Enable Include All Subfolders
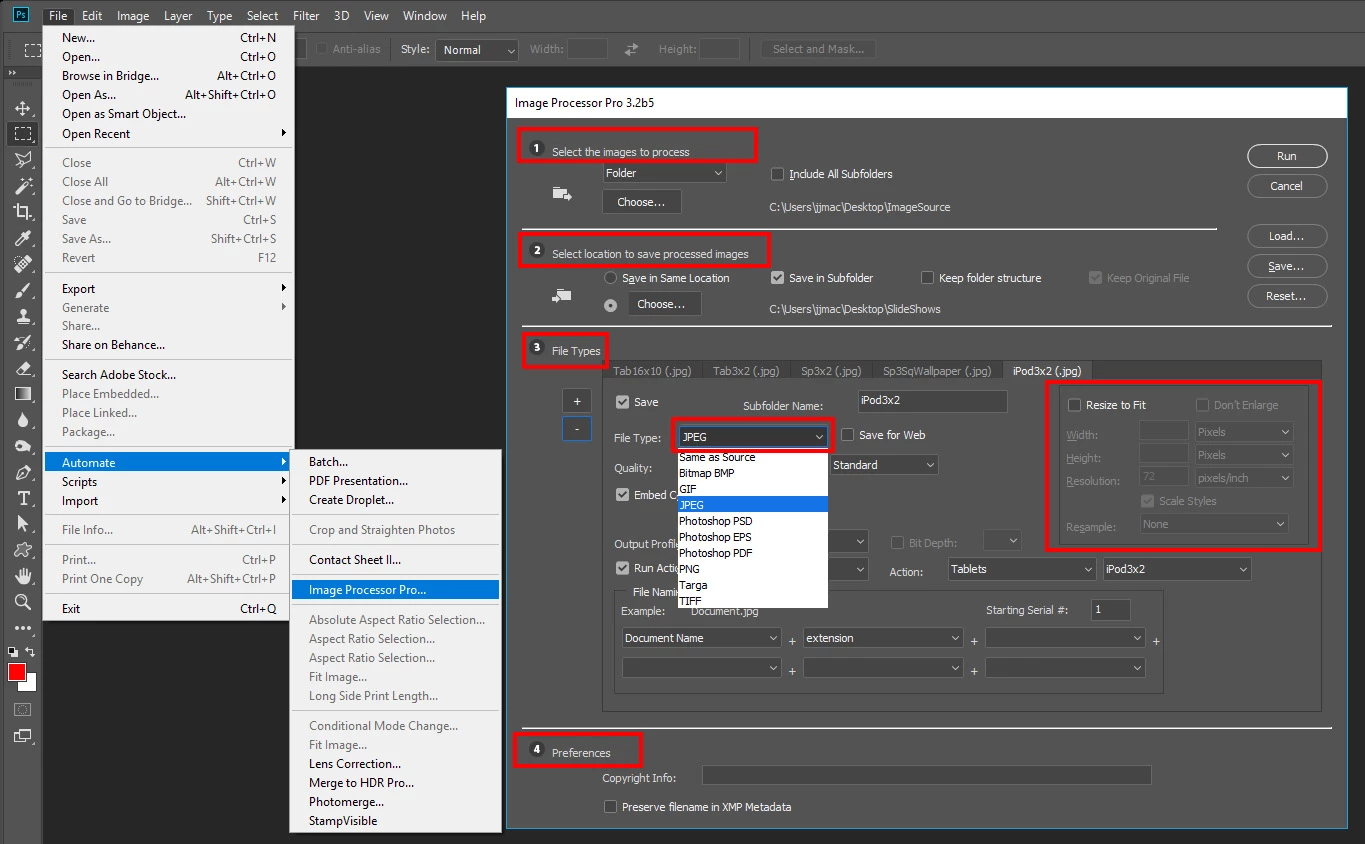This screenshot has height=844, width=1365. click(777, 174)
